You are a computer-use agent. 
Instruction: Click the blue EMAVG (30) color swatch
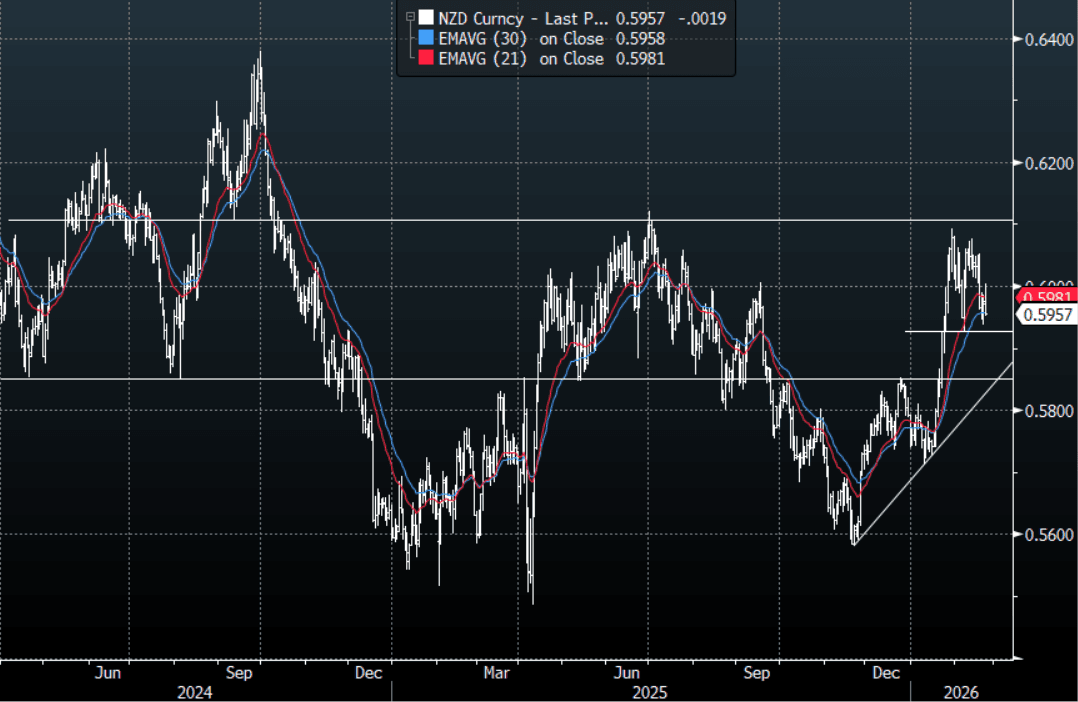click(x=426, y=37)
